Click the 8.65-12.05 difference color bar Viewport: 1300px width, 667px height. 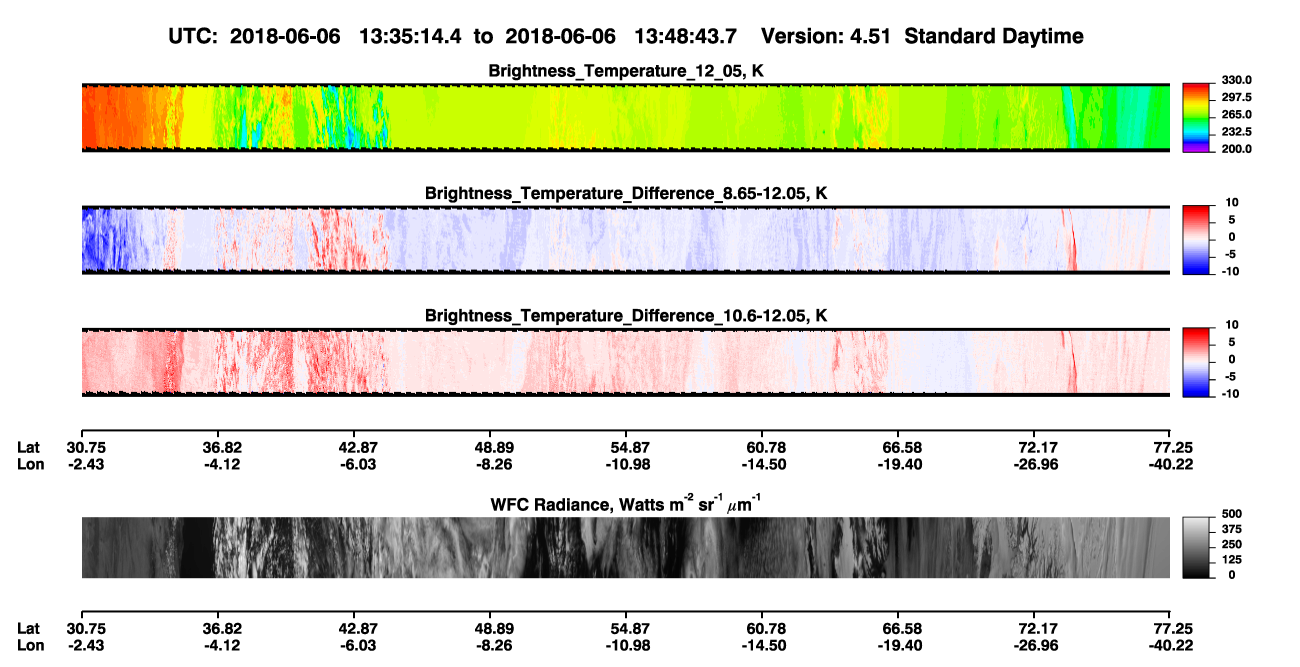coord(1195,238)
